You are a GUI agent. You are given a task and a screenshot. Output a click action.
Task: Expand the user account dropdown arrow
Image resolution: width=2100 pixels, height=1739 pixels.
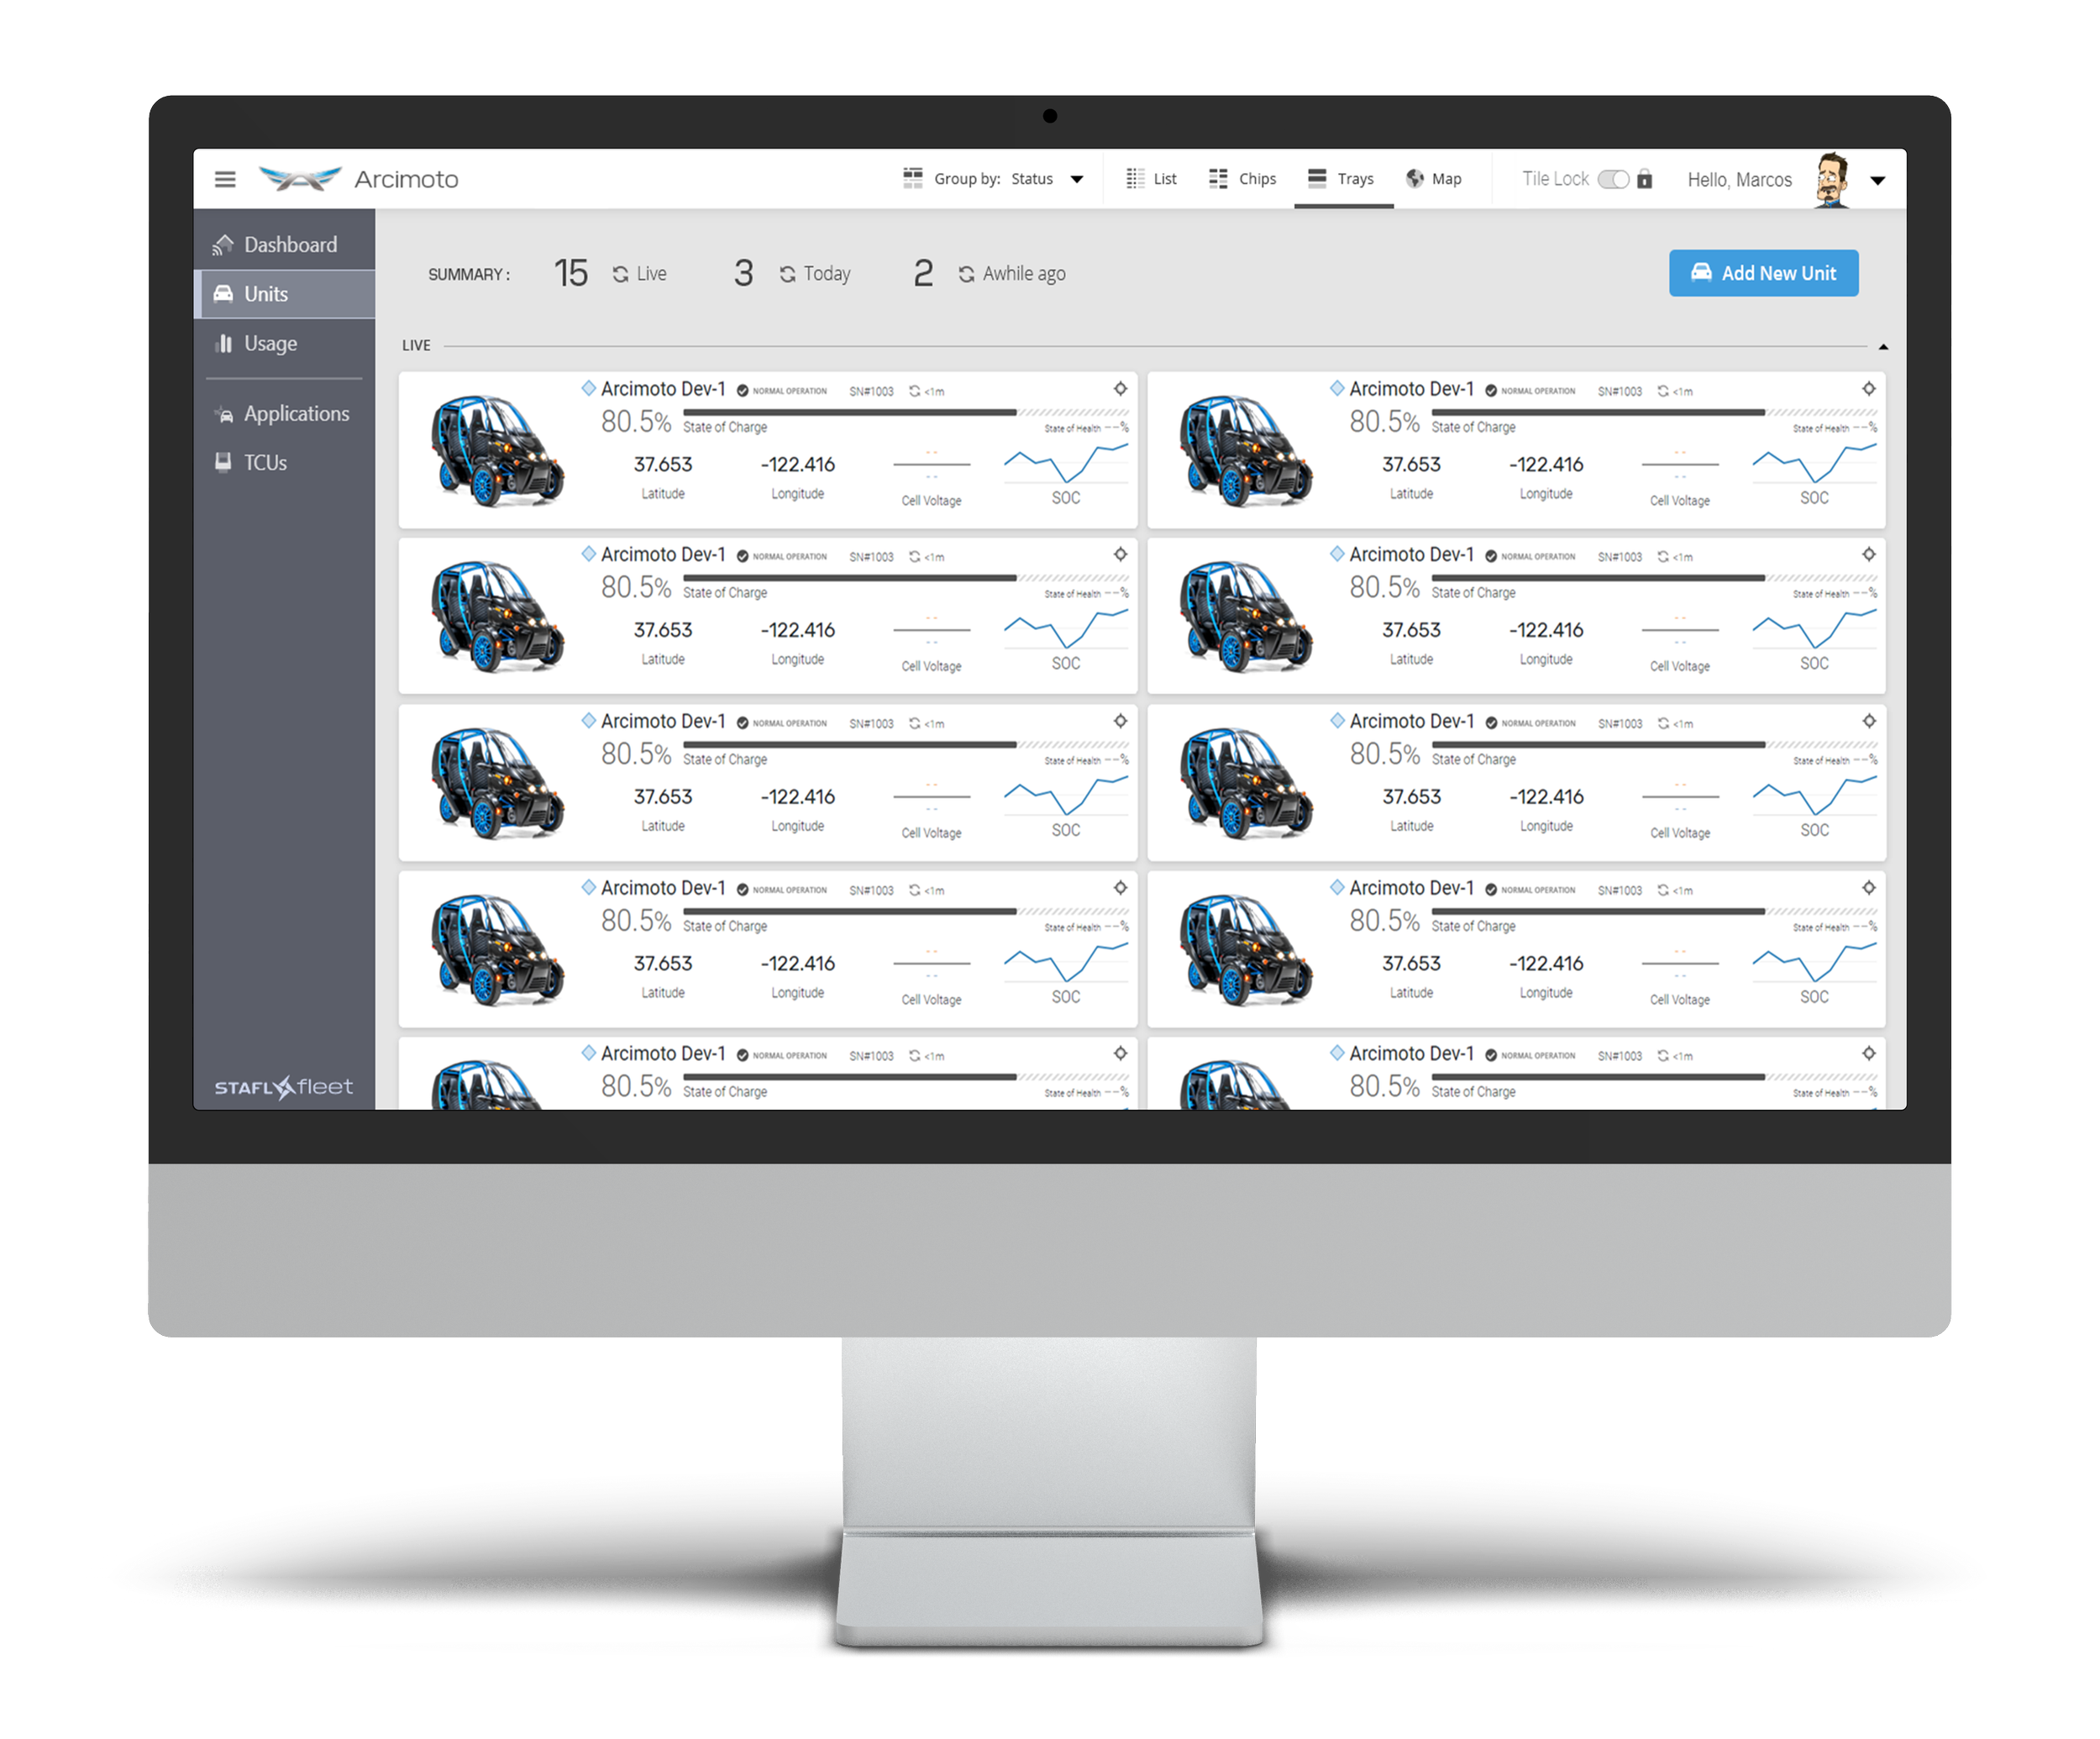click(1877, 181)
